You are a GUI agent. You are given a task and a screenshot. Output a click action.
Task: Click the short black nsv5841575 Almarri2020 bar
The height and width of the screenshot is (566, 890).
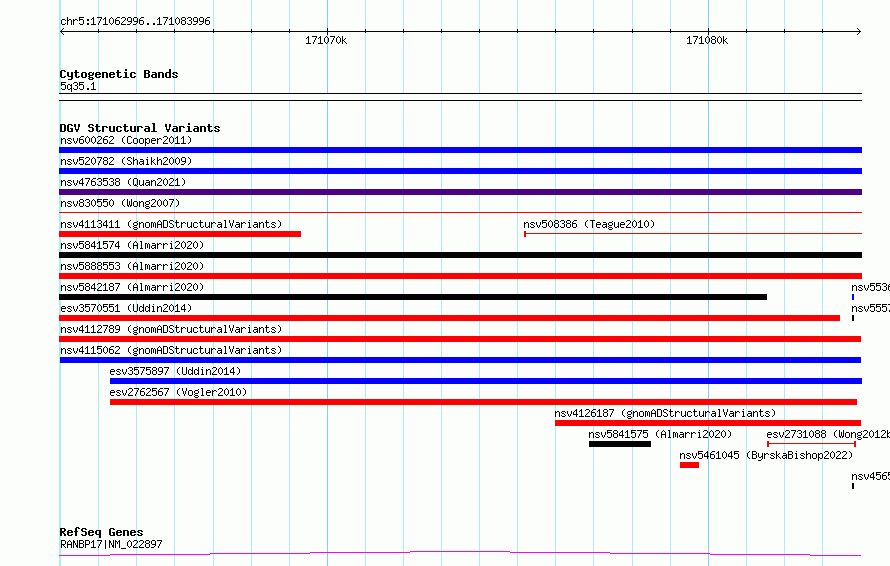[620, 444]
